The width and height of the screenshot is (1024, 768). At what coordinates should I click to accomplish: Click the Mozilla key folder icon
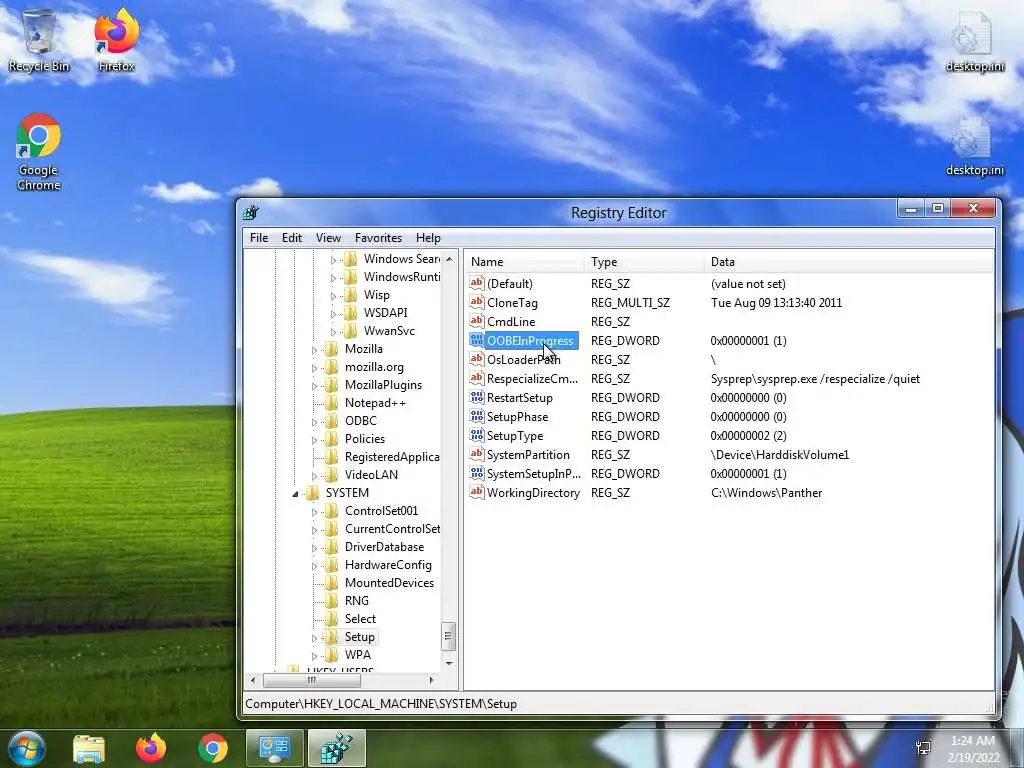[x=332, y=349]
